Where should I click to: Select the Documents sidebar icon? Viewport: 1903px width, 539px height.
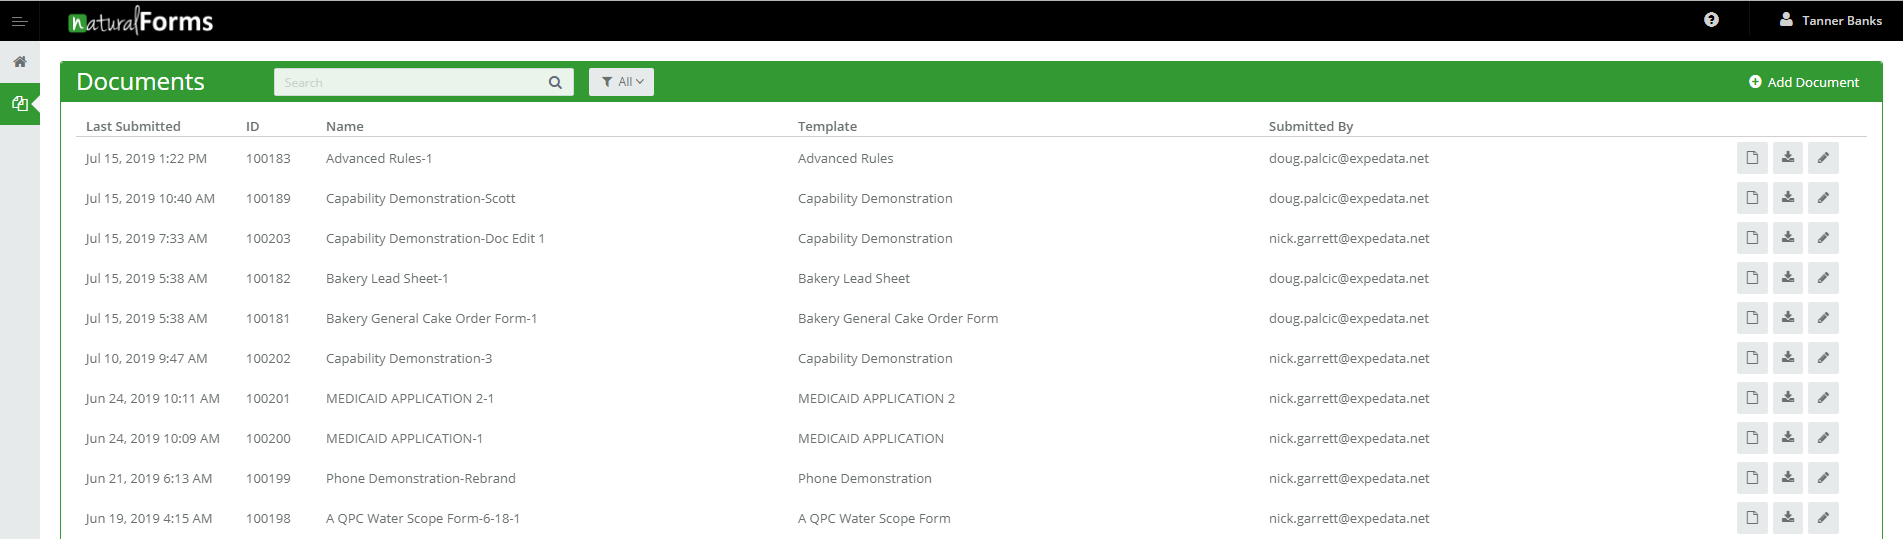(x=19, y=103)
